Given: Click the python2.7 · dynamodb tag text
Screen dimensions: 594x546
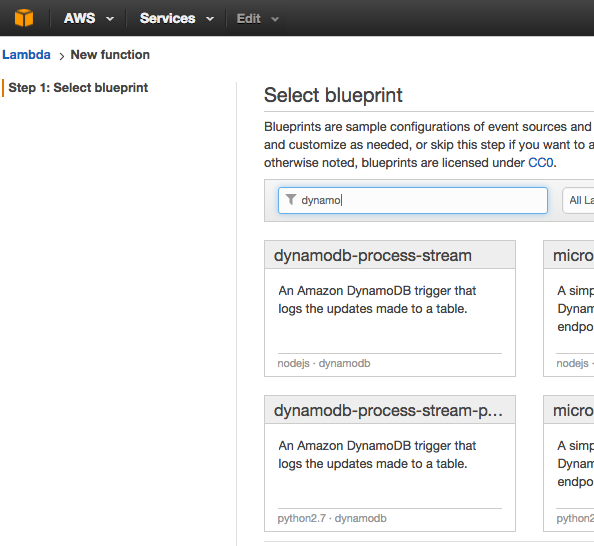Looking at the screenshot, I should (332, 518).
